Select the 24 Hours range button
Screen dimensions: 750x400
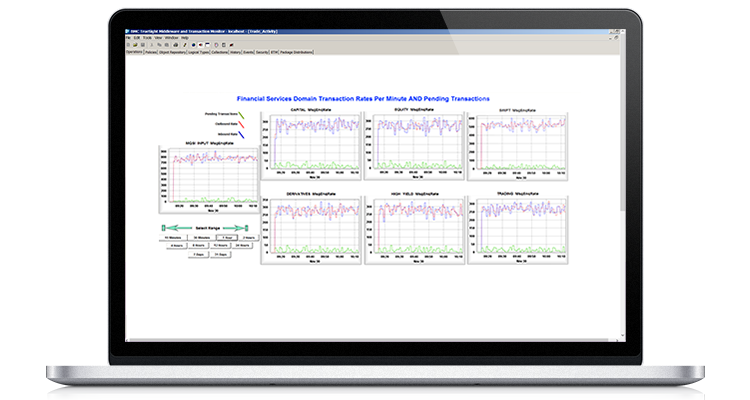coord(242,246)
